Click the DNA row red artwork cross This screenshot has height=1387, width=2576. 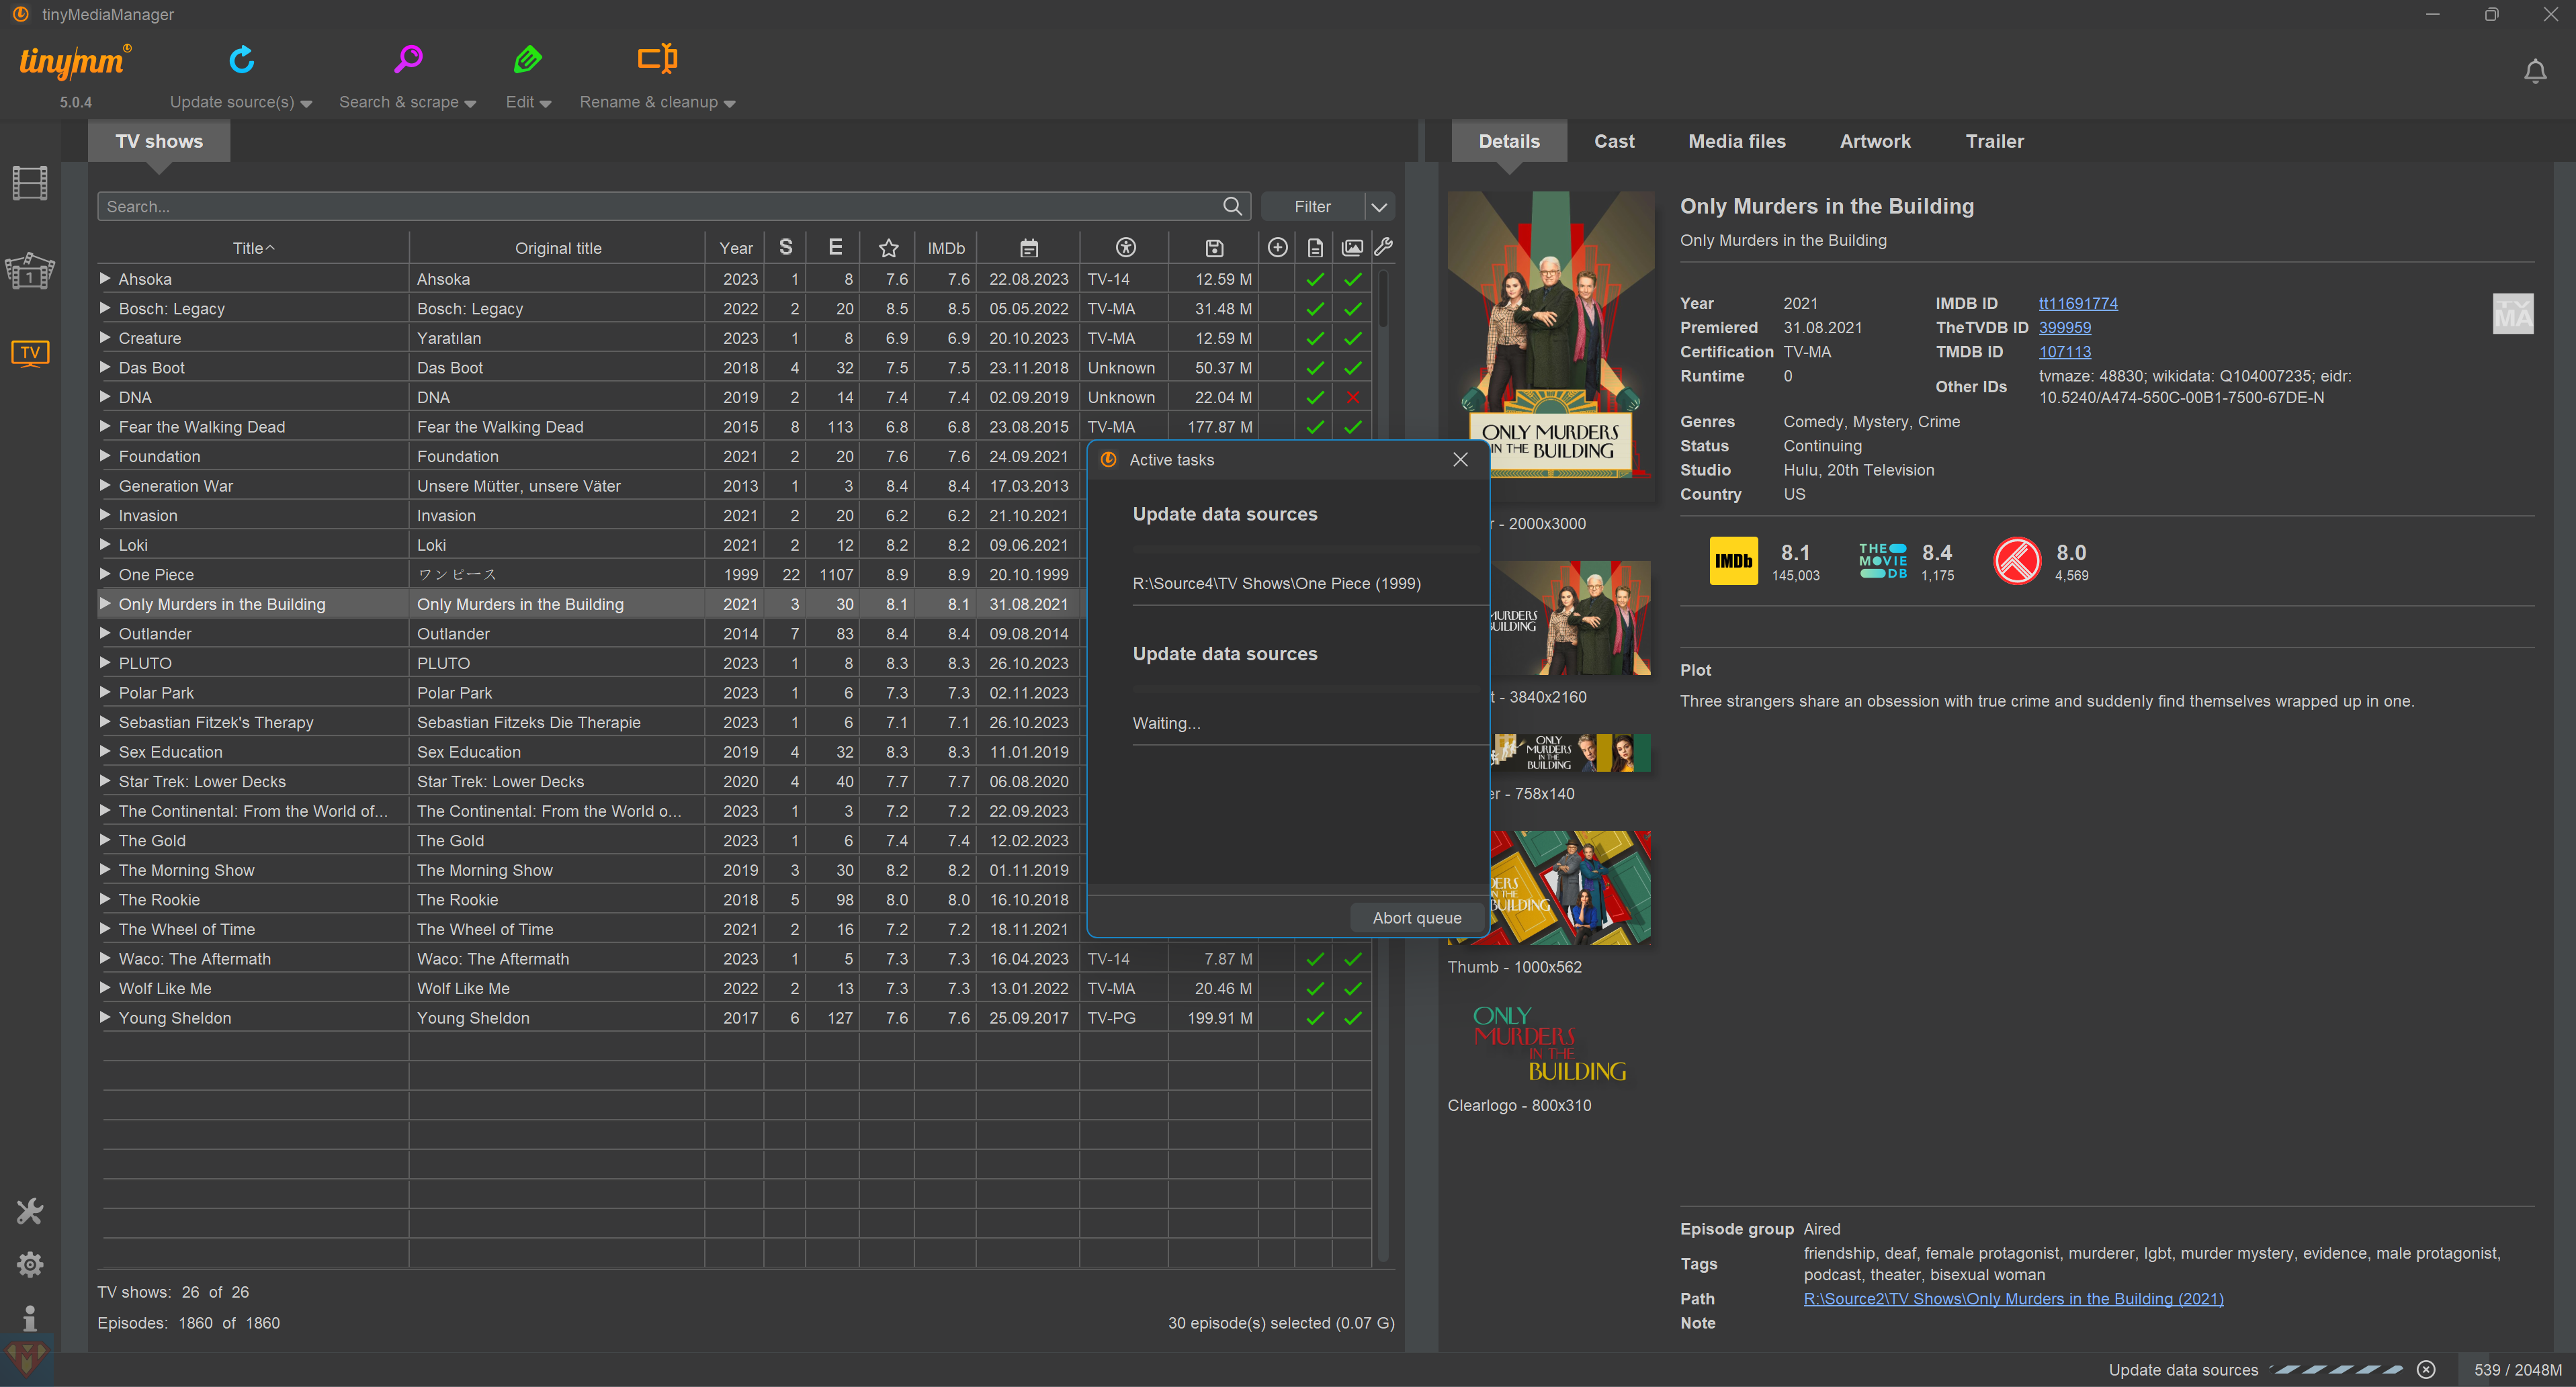(x=1353, y=398)
